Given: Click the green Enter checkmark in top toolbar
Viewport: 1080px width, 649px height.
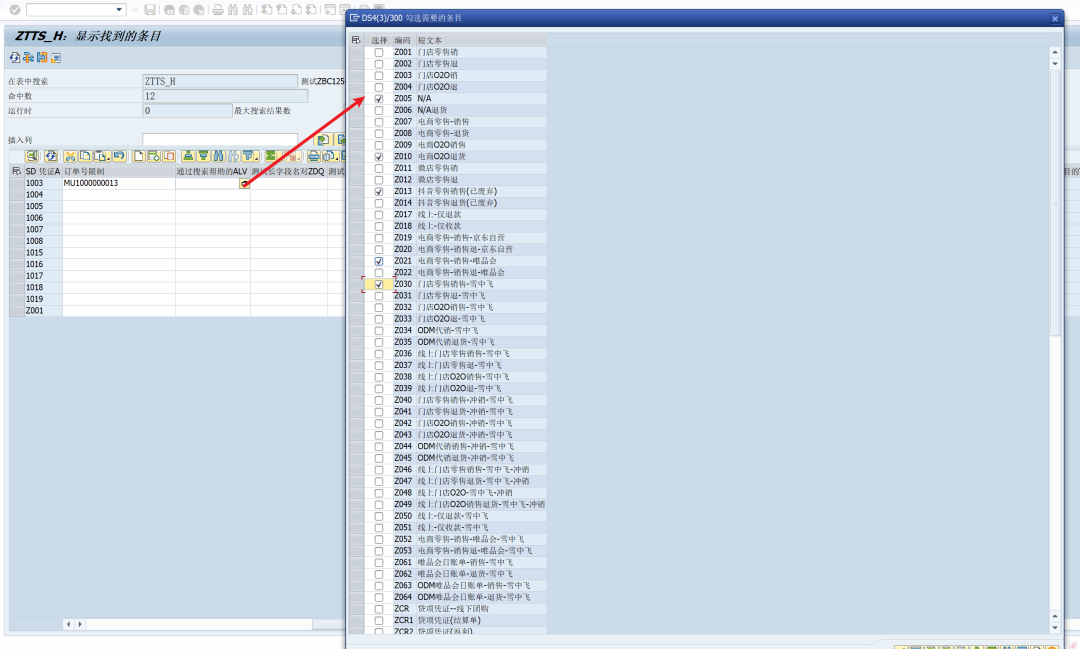Looking at the screenshot, I should click(x=15, y=10).
